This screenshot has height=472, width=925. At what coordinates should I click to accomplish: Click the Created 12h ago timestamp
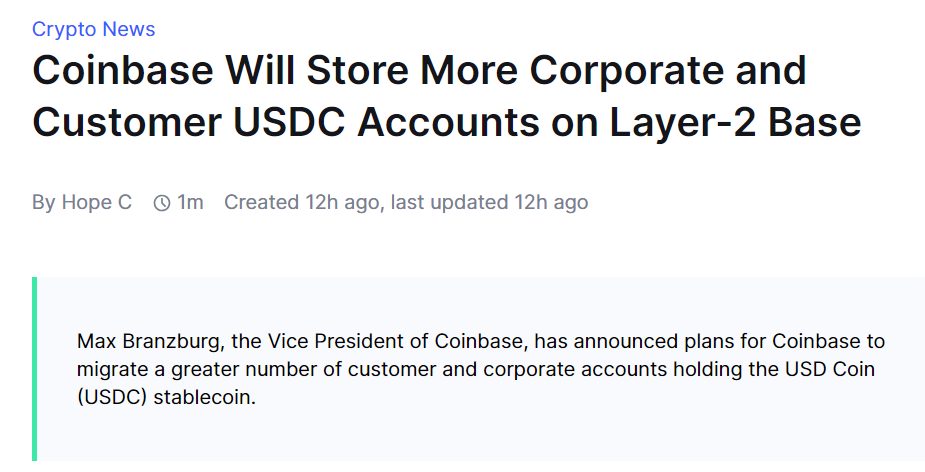pyautogui.click(x=301, y=202)
